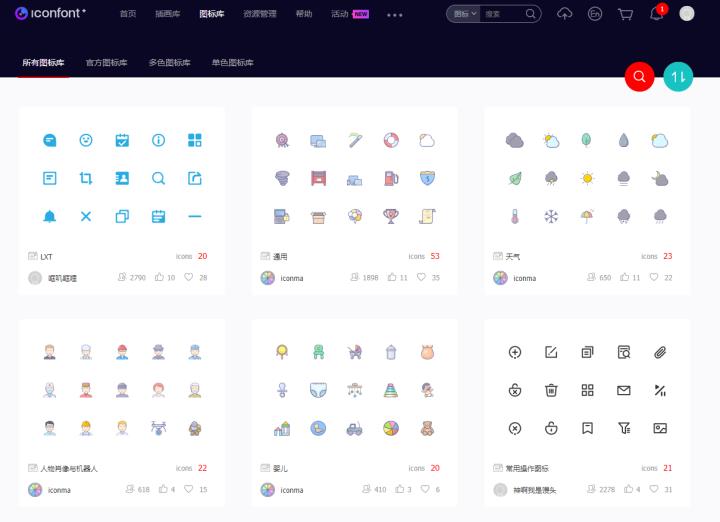The height and width of the screenshot is (522, 720).
Task: Expand the 图标 search type dropdown
Action: click(x=464, y=14)
